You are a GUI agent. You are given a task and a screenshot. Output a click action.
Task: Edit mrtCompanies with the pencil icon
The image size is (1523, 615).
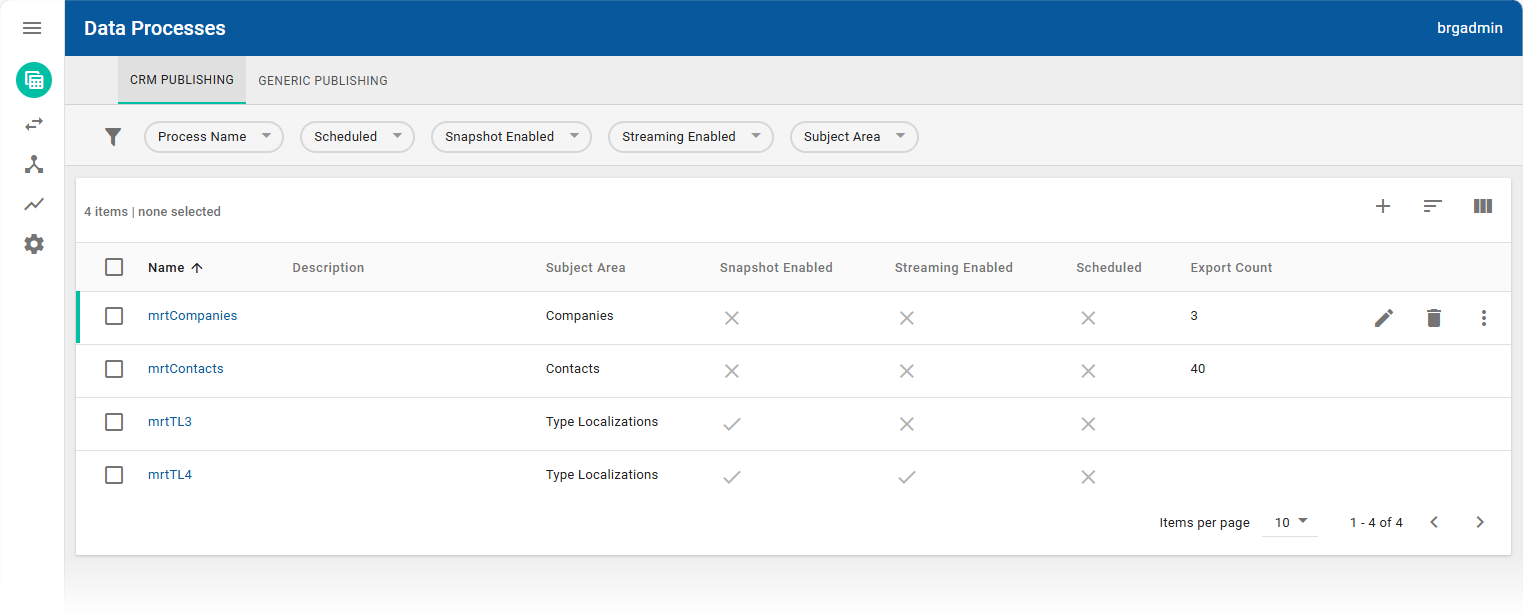tap(1384, 318)
